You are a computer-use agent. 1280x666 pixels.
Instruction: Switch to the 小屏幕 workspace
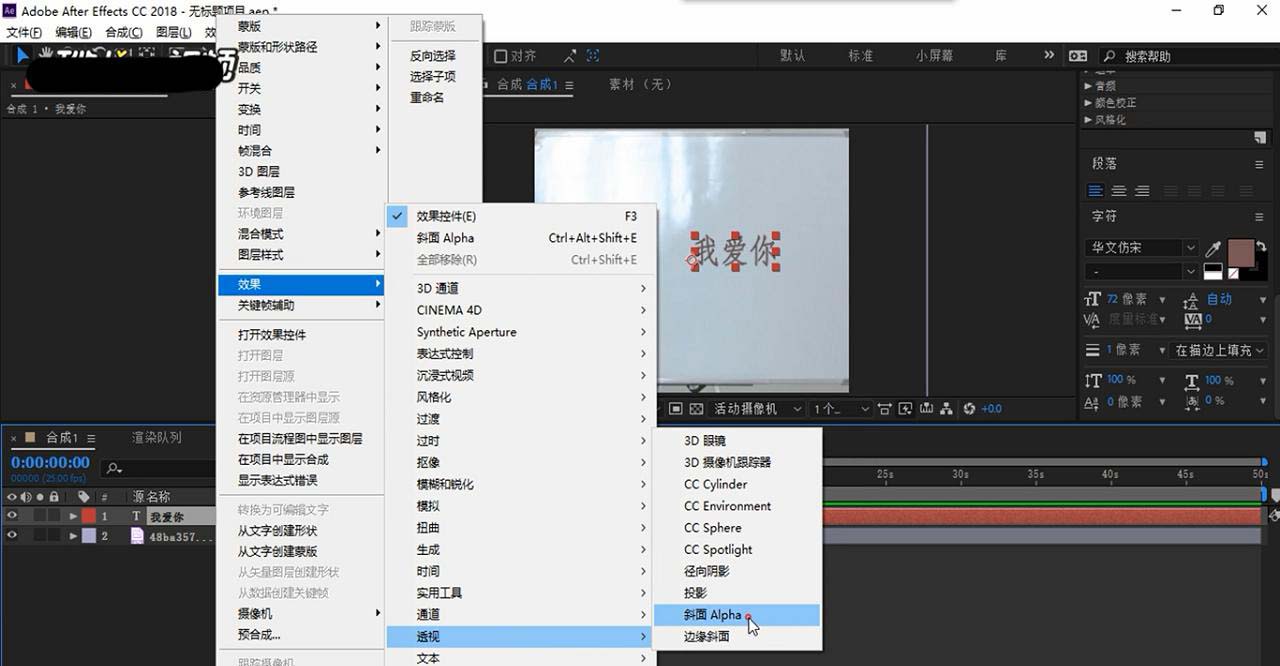[932, 56]
